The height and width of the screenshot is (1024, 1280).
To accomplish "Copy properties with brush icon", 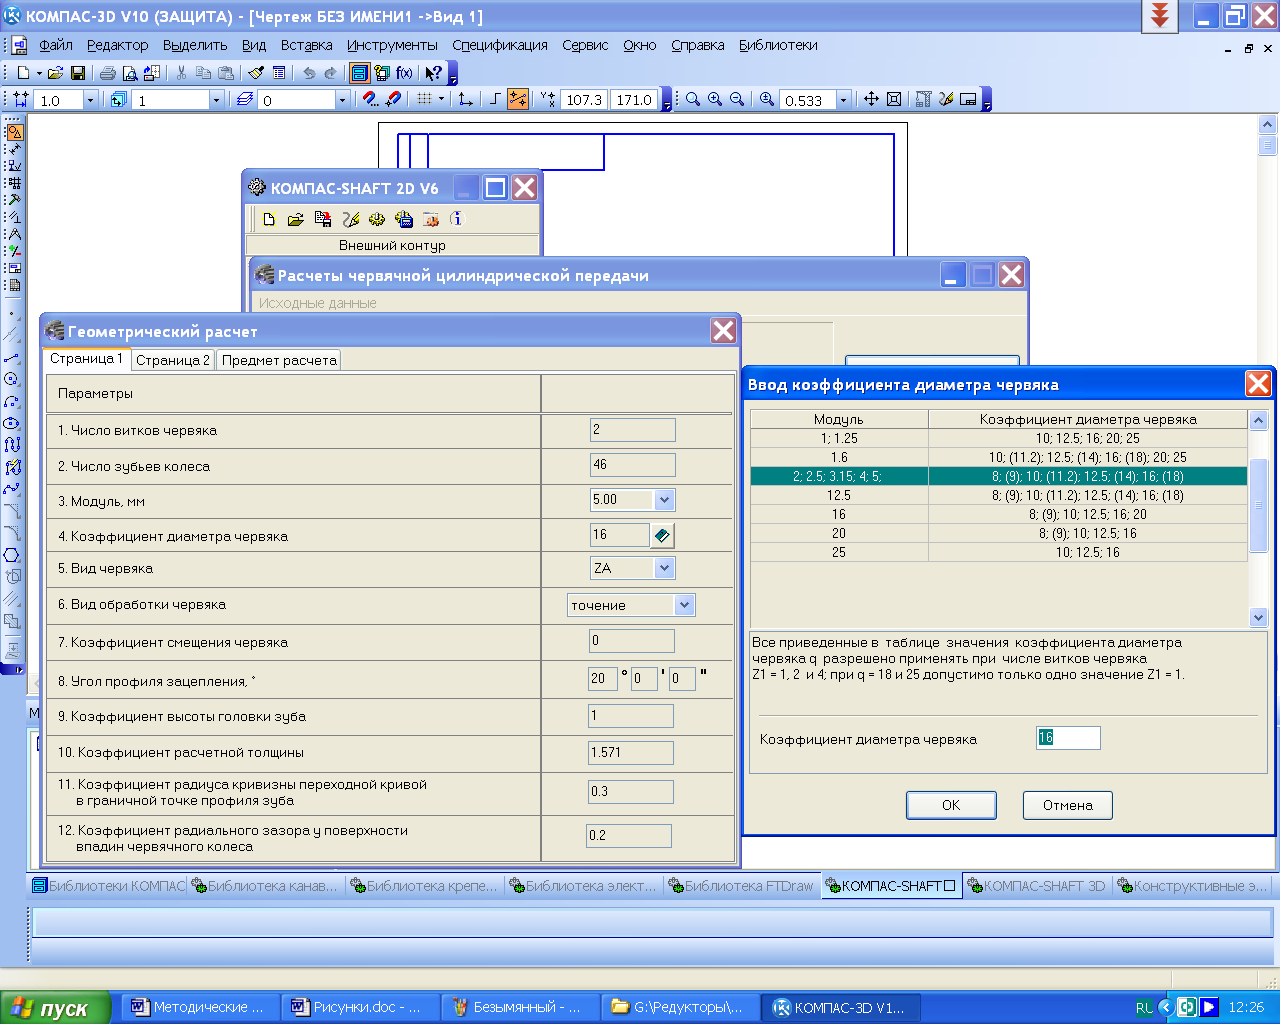I will point(256,73).
